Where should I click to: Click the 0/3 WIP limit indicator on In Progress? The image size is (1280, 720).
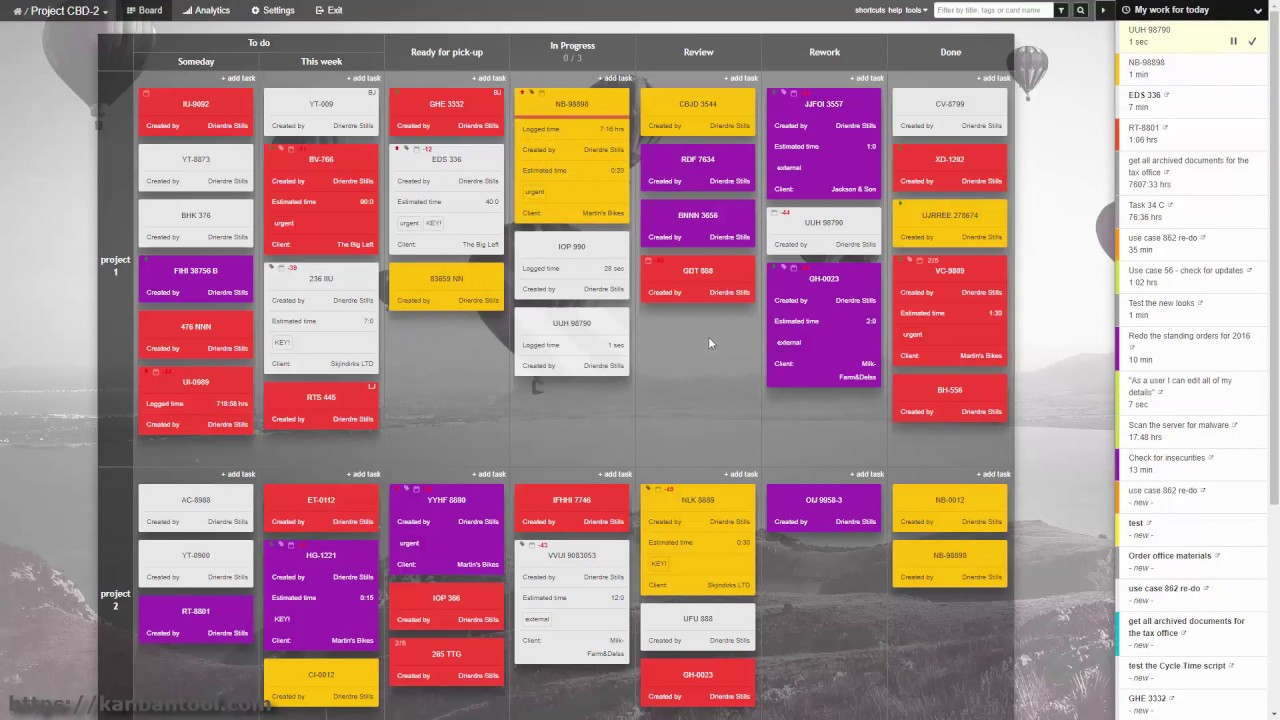click(572, 57)
